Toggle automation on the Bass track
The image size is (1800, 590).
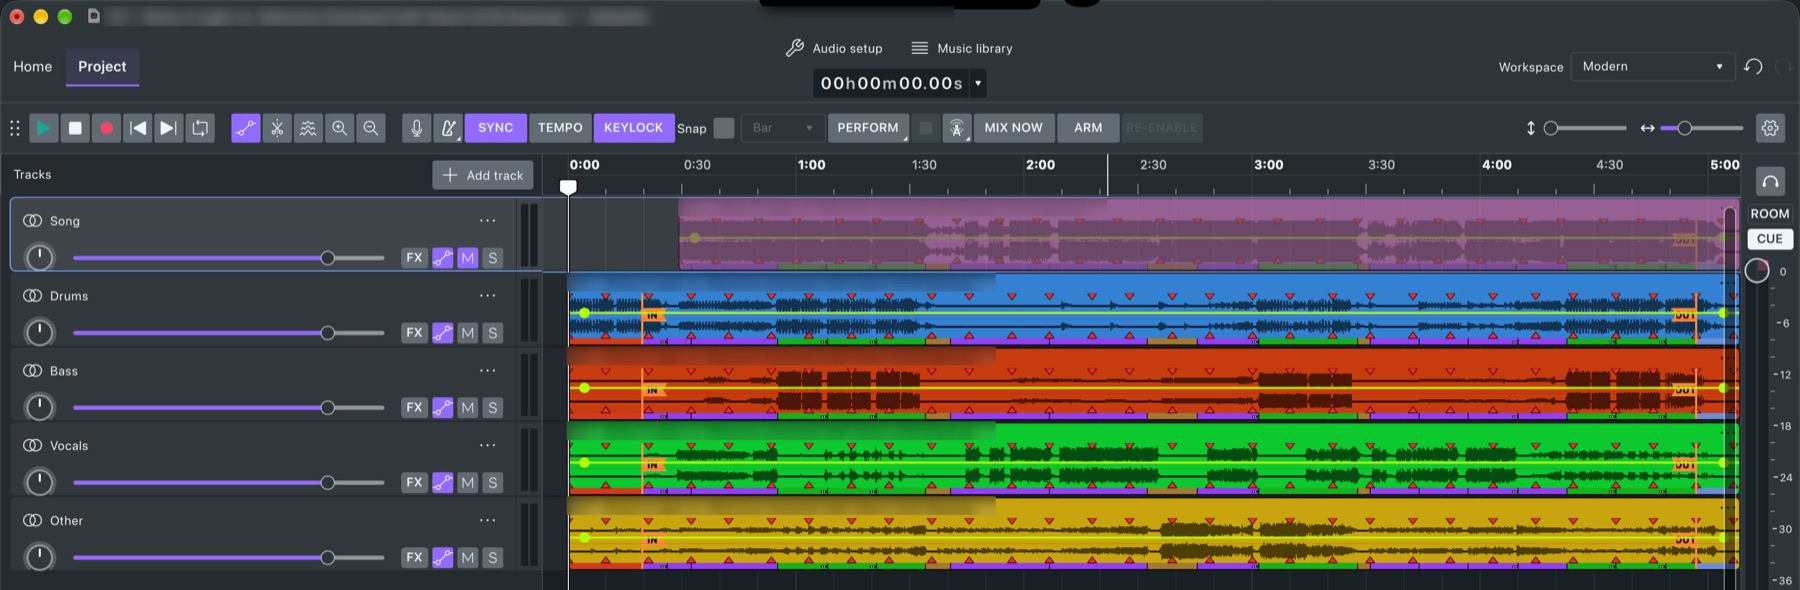pyautogui.click(x=442, y=407)
